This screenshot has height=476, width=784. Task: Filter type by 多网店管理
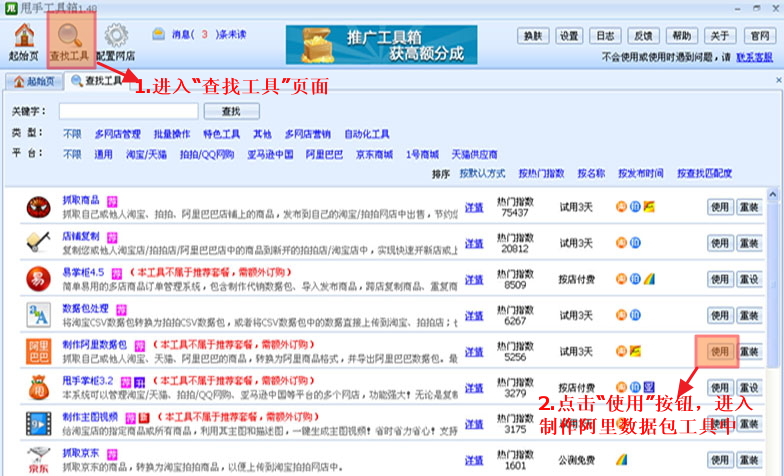pos(118,134)
